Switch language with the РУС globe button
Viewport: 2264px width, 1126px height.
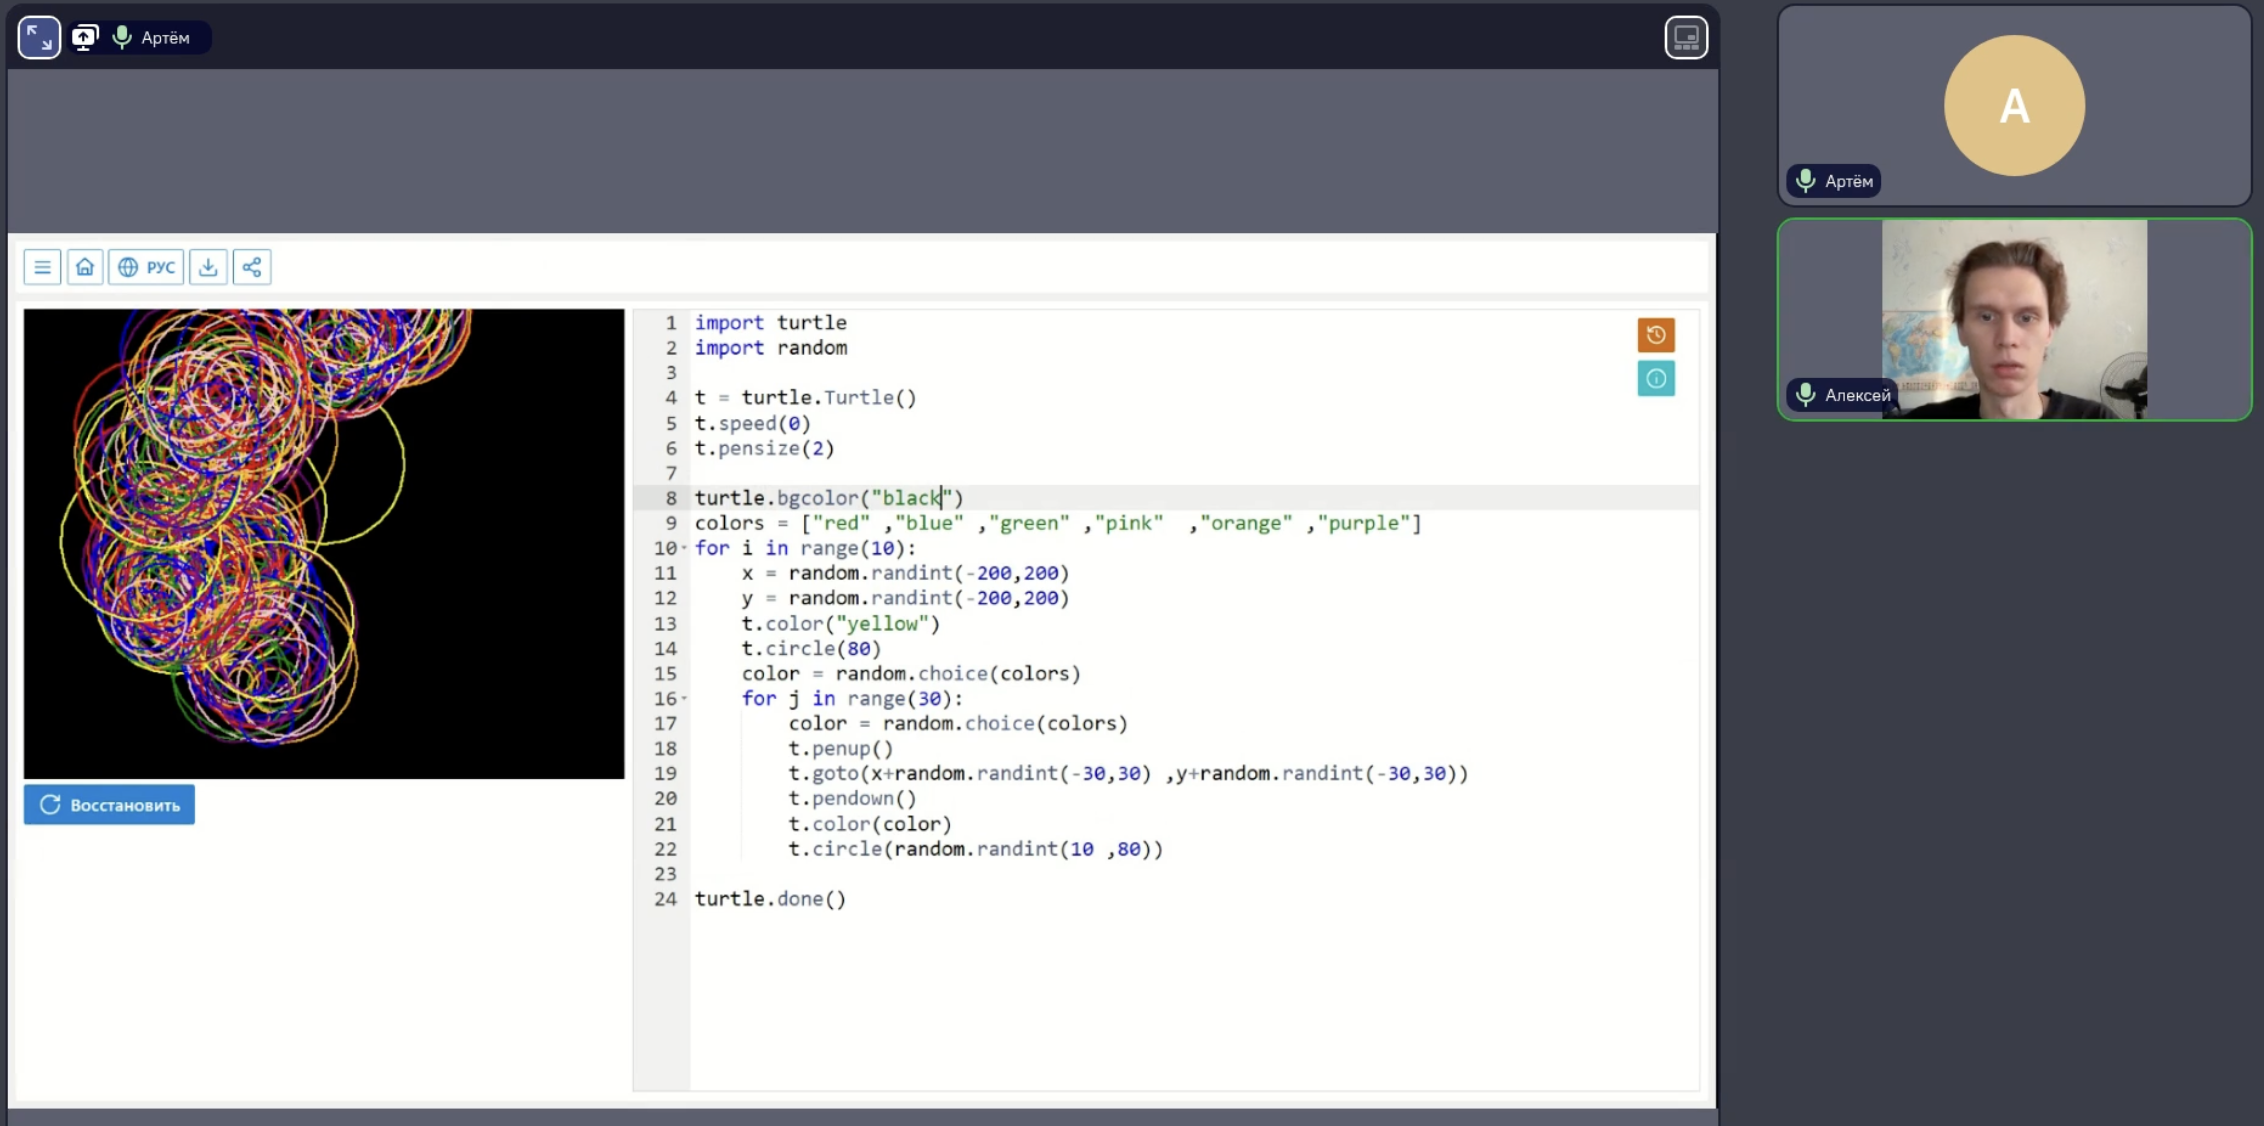(x=146, y=267)
